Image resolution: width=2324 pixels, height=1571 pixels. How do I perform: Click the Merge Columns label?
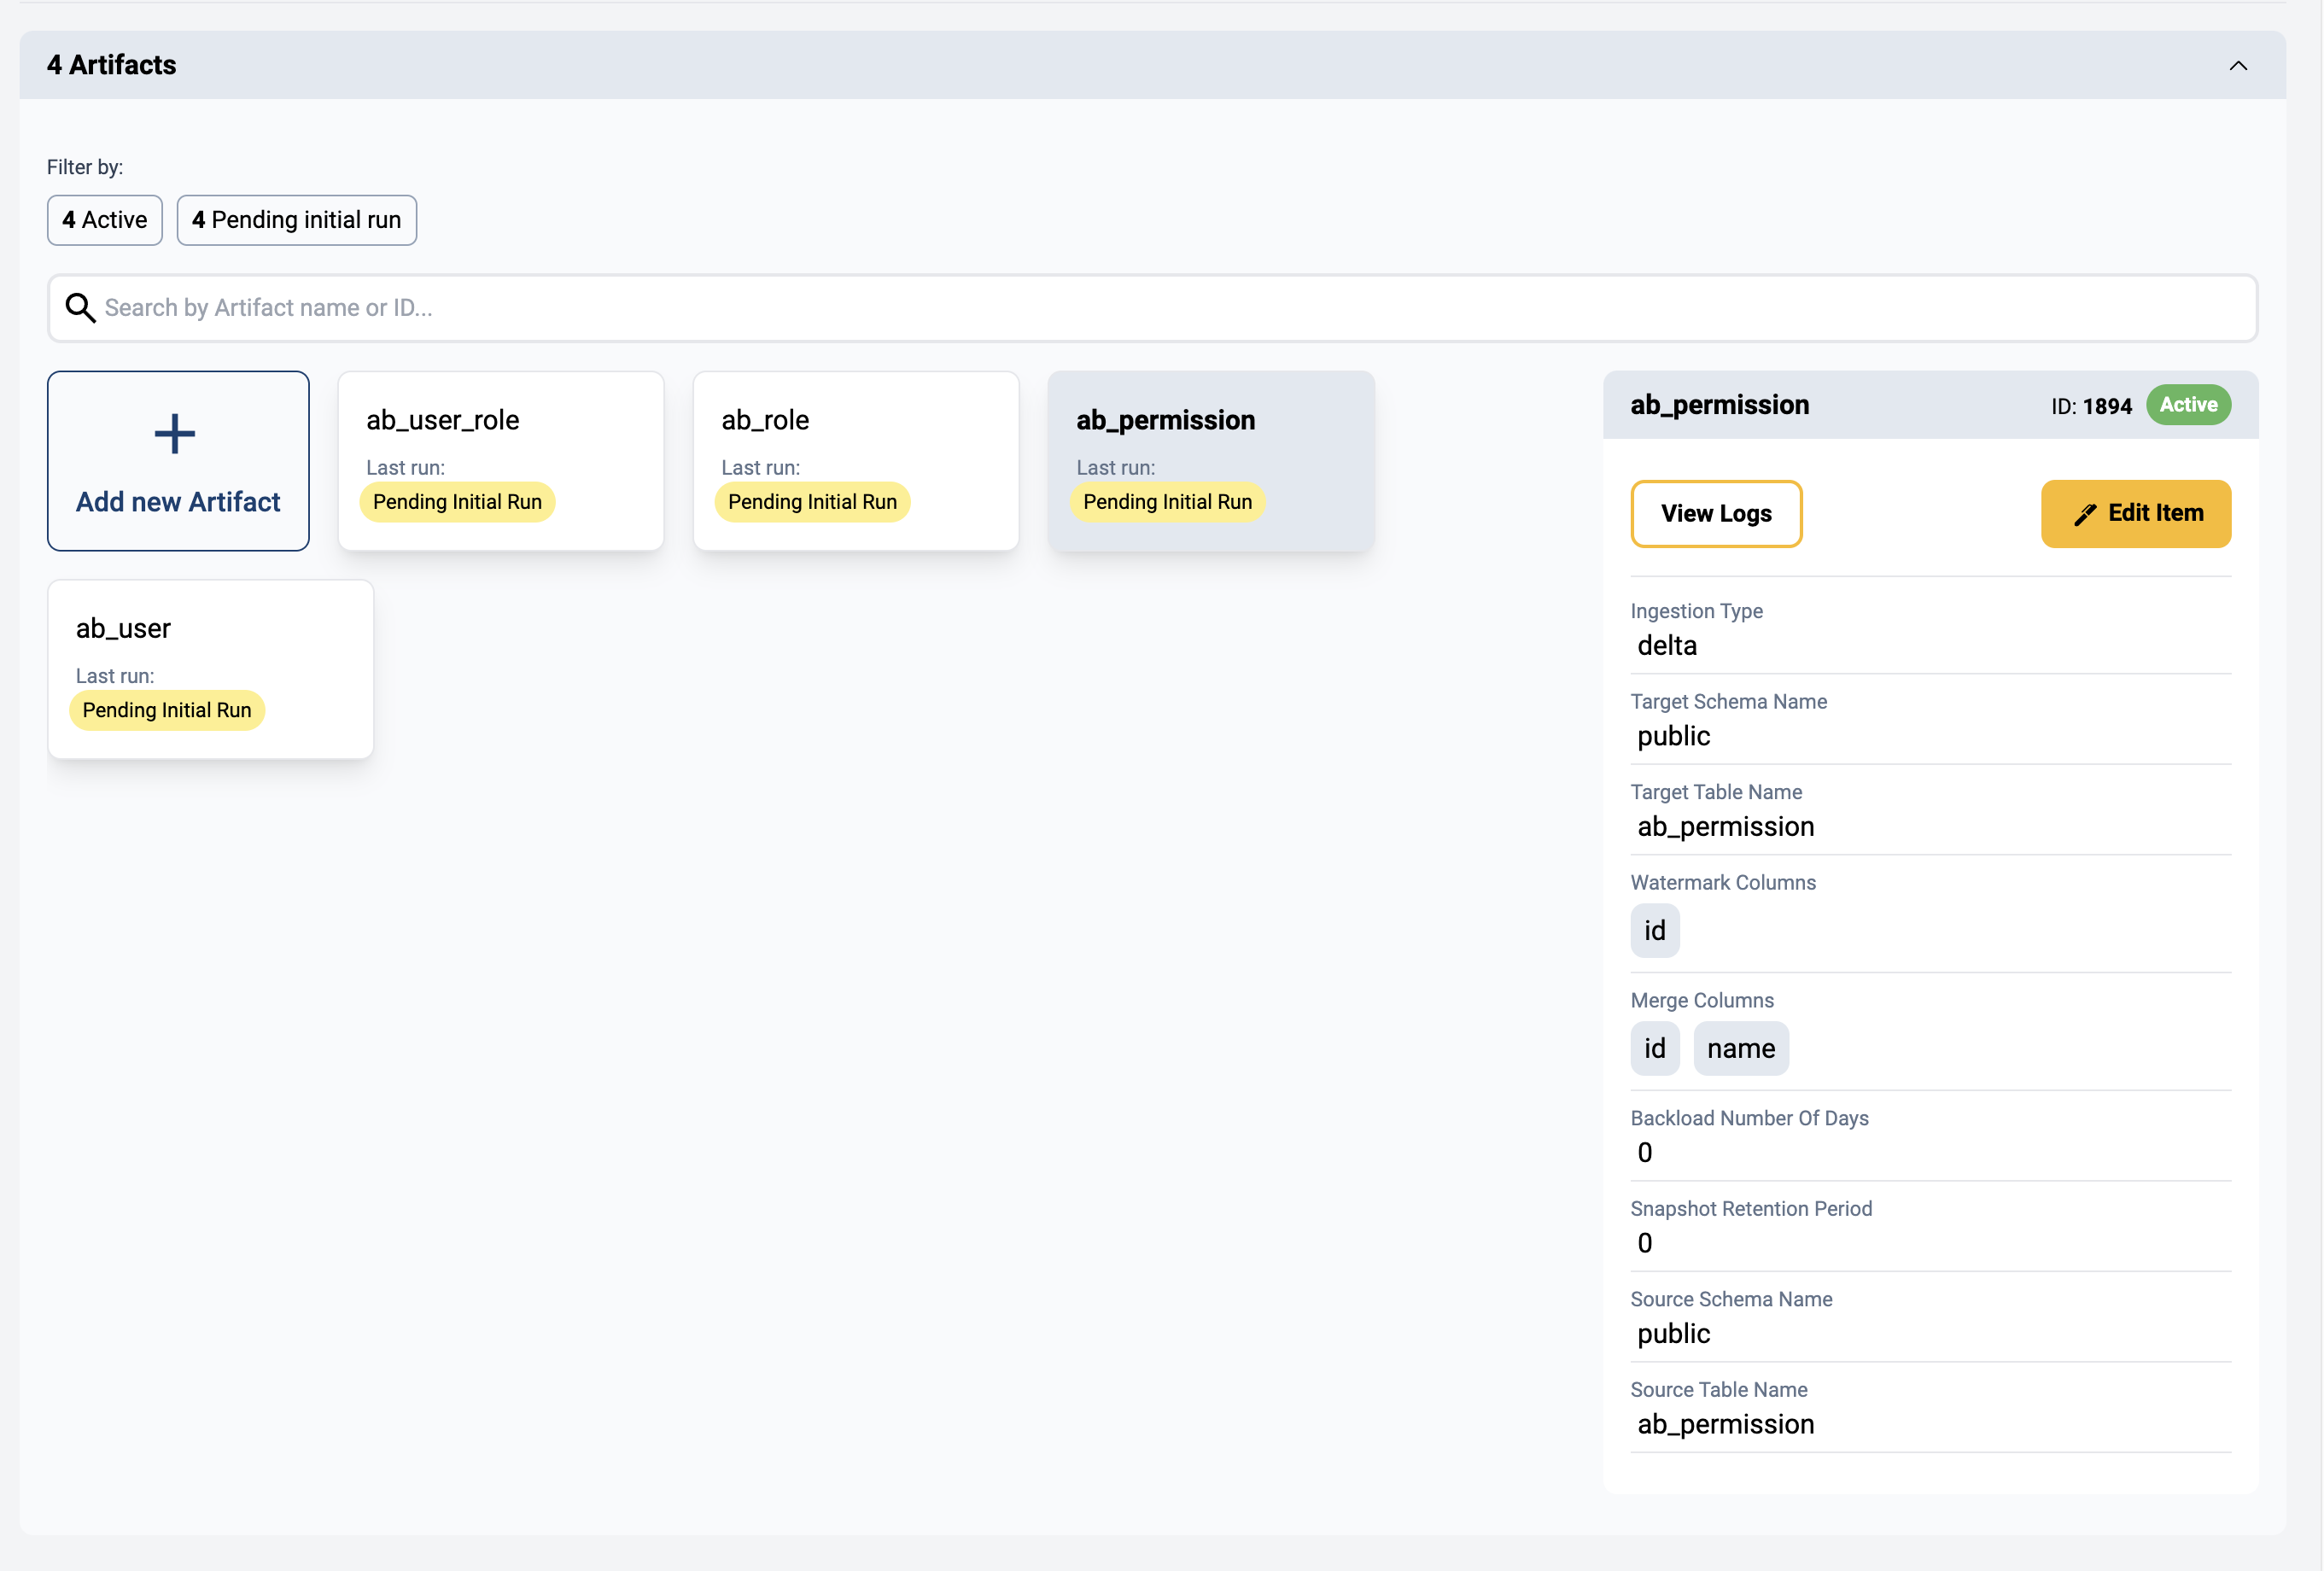point(1702,1001)
